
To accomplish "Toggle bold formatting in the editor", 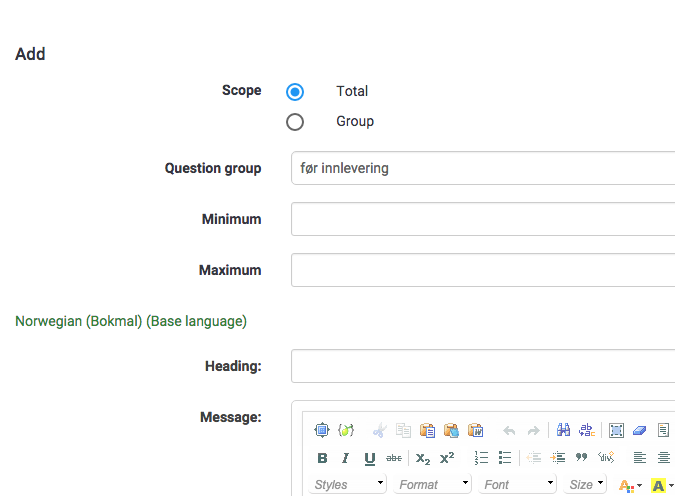I will click(322, 458).
